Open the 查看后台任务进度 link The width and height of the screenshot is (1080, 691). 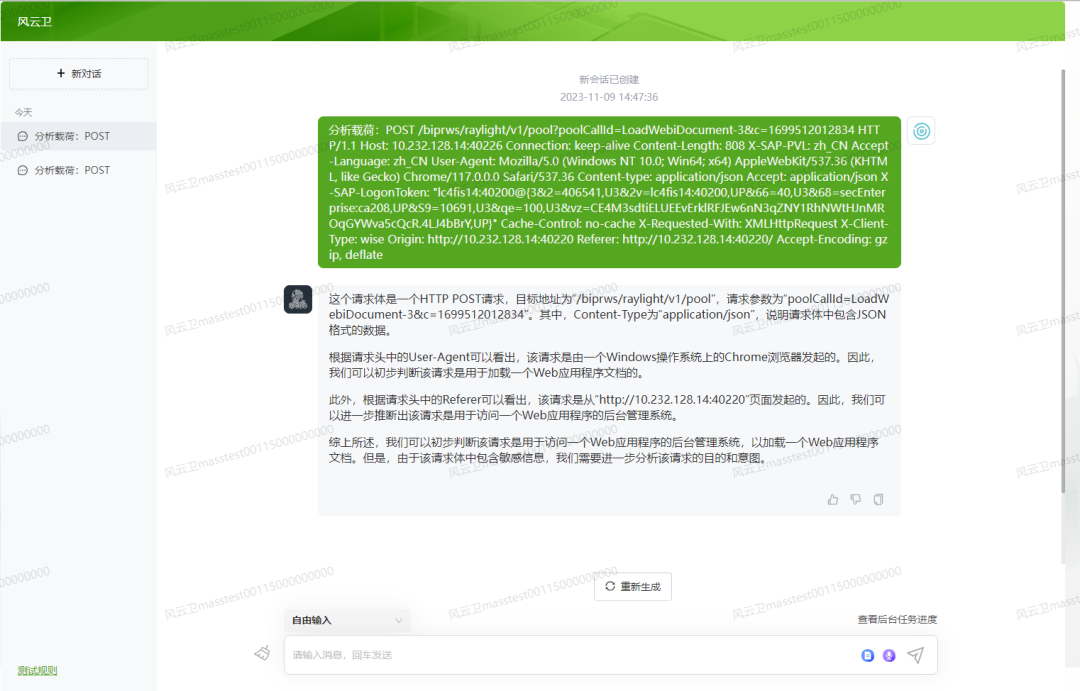897,619
